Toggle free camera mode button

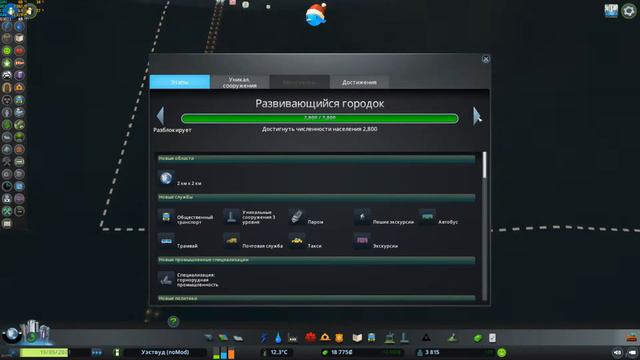click(x=632, y=352)
